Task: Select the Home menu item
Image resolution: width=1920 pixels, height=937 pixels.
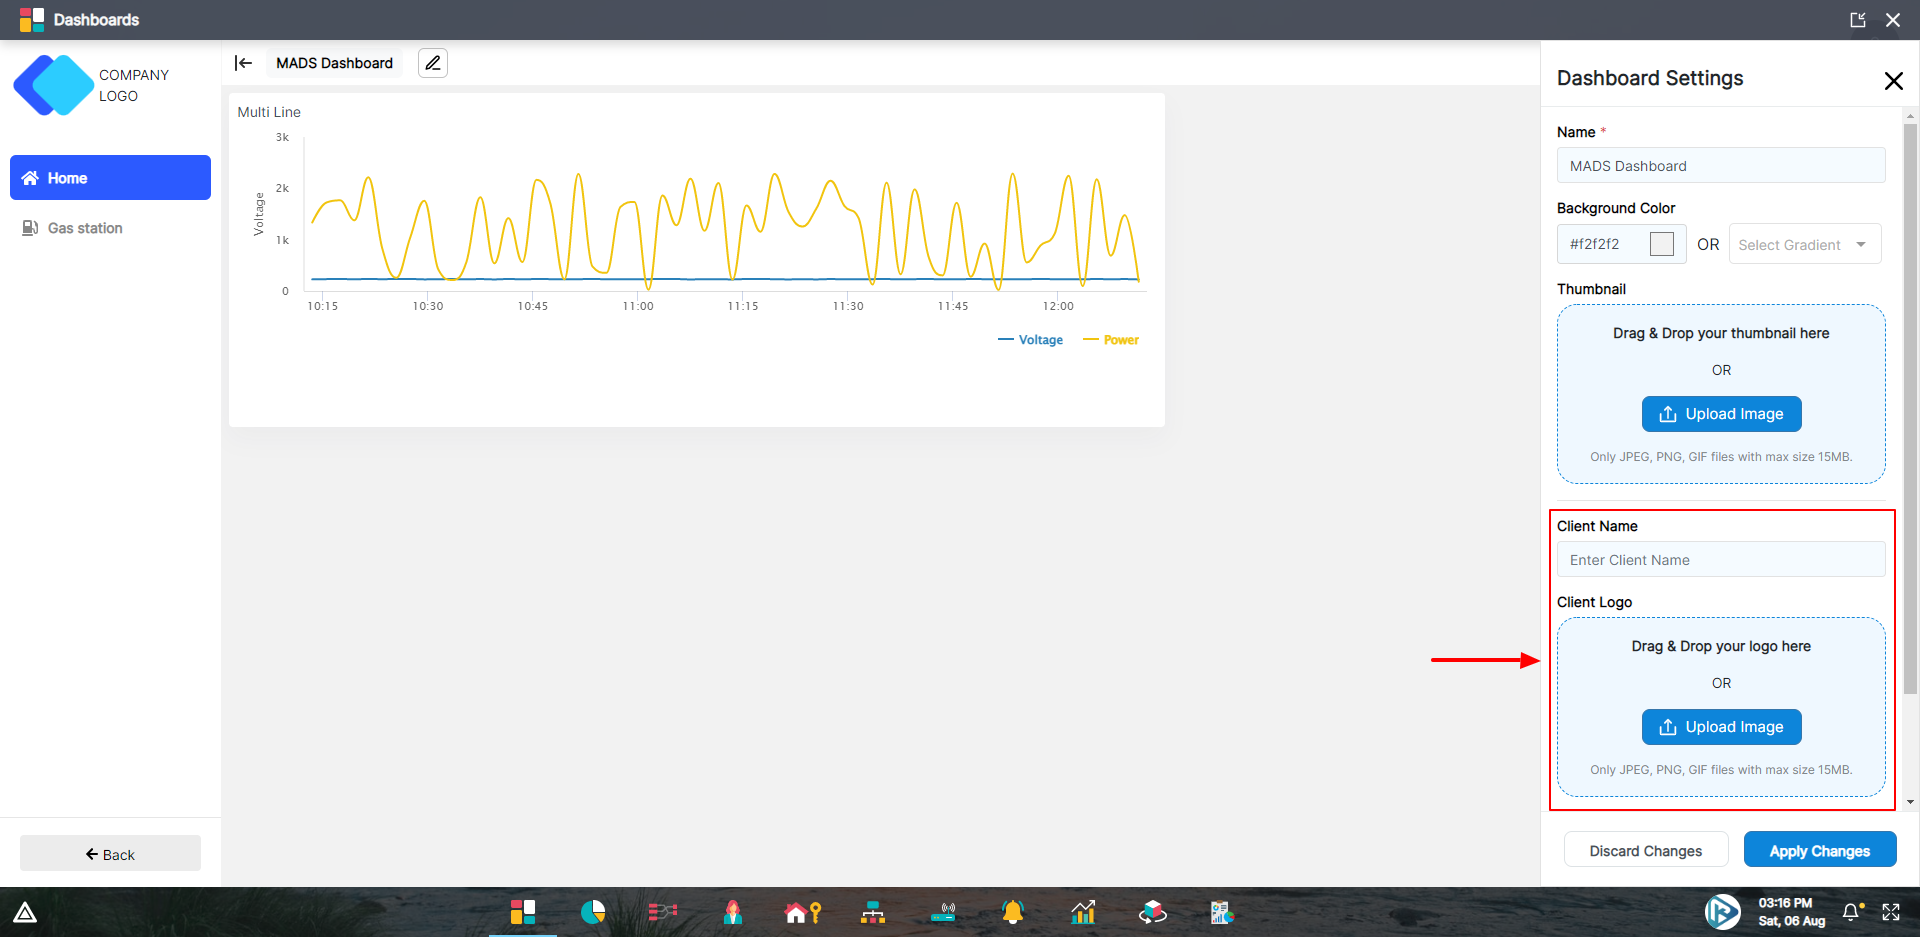Action: (x=110, y=178)
